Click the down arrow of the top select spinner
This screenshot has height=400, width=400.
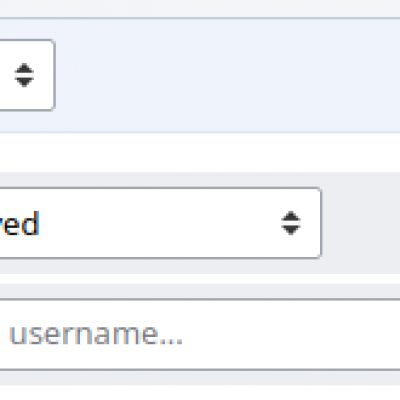tap(24, 82)
